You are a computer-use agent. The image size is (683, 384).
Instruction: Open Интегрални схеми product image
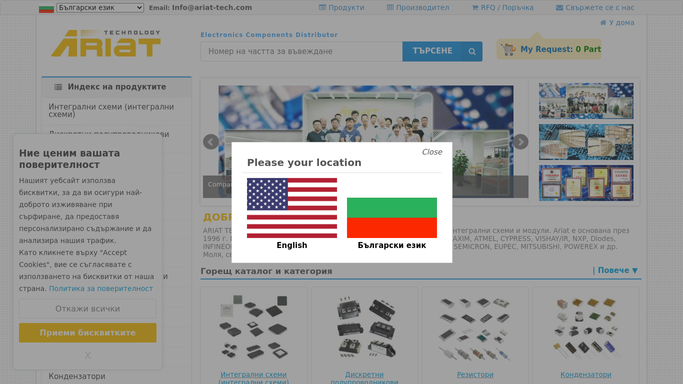click(254, 327)
